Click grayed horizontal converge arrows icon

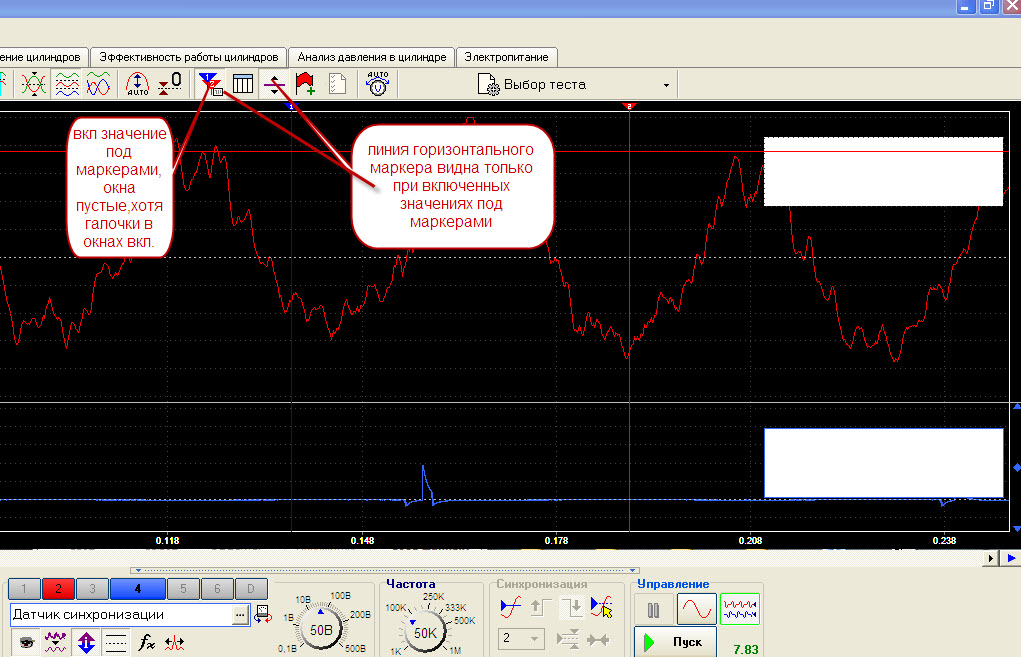(598, 640)
